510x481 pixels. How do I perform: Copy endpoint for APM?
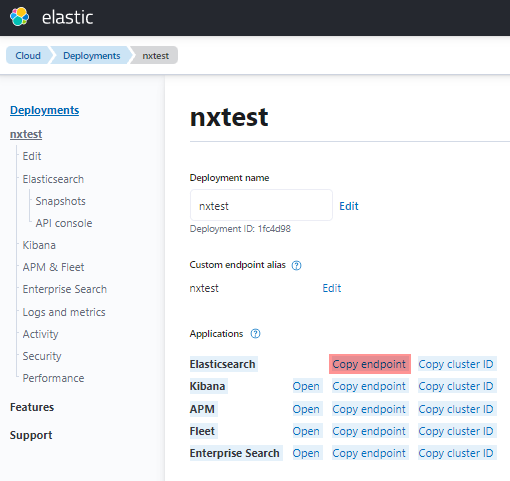tap(370, 409)
